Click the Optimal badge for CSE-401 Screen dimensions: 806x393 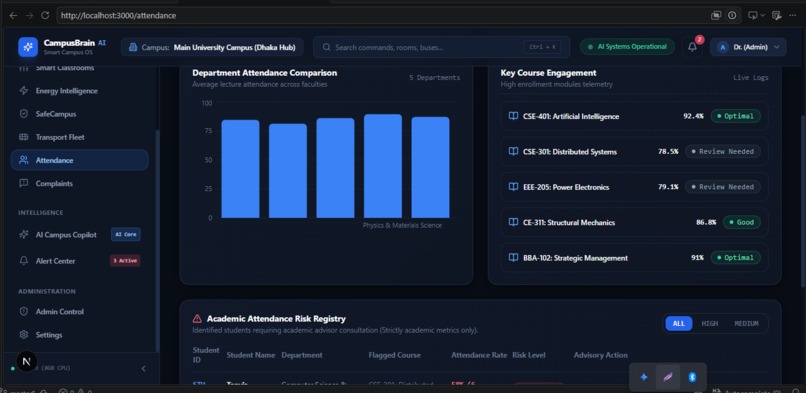[736, 116]
